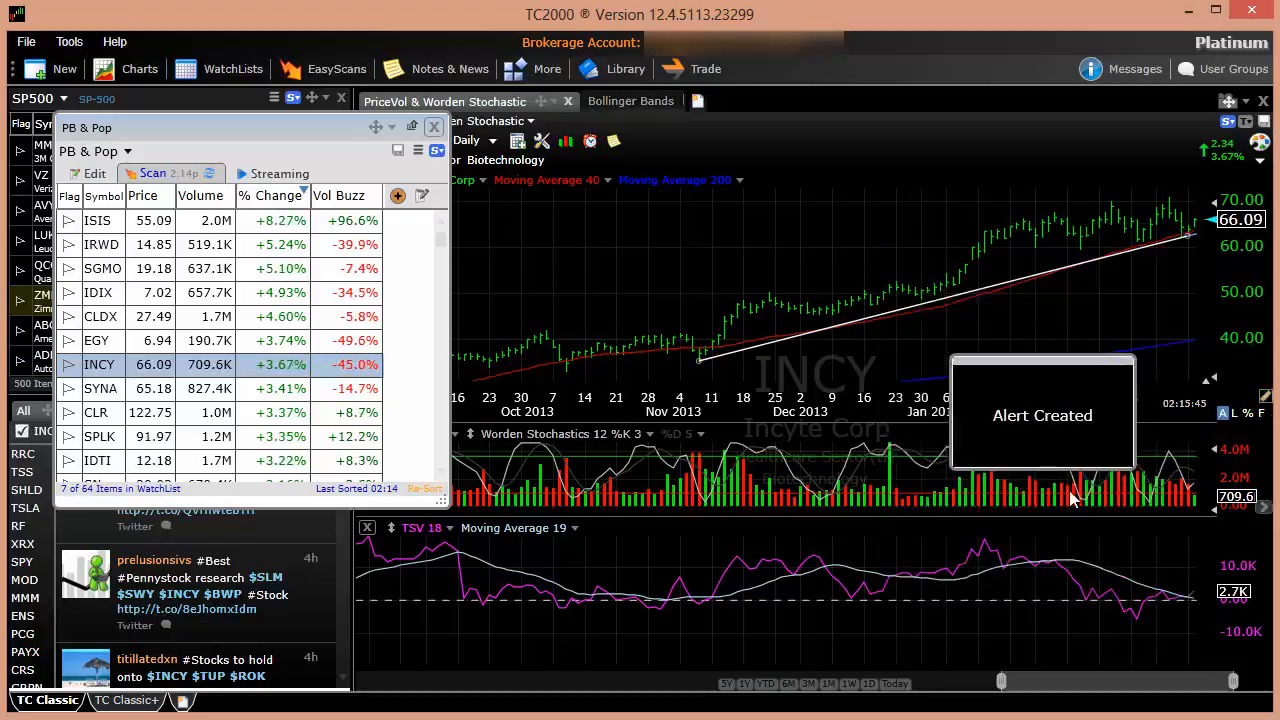Add new chart tab page icon
1280x720 pixels.
coord(698,101)
